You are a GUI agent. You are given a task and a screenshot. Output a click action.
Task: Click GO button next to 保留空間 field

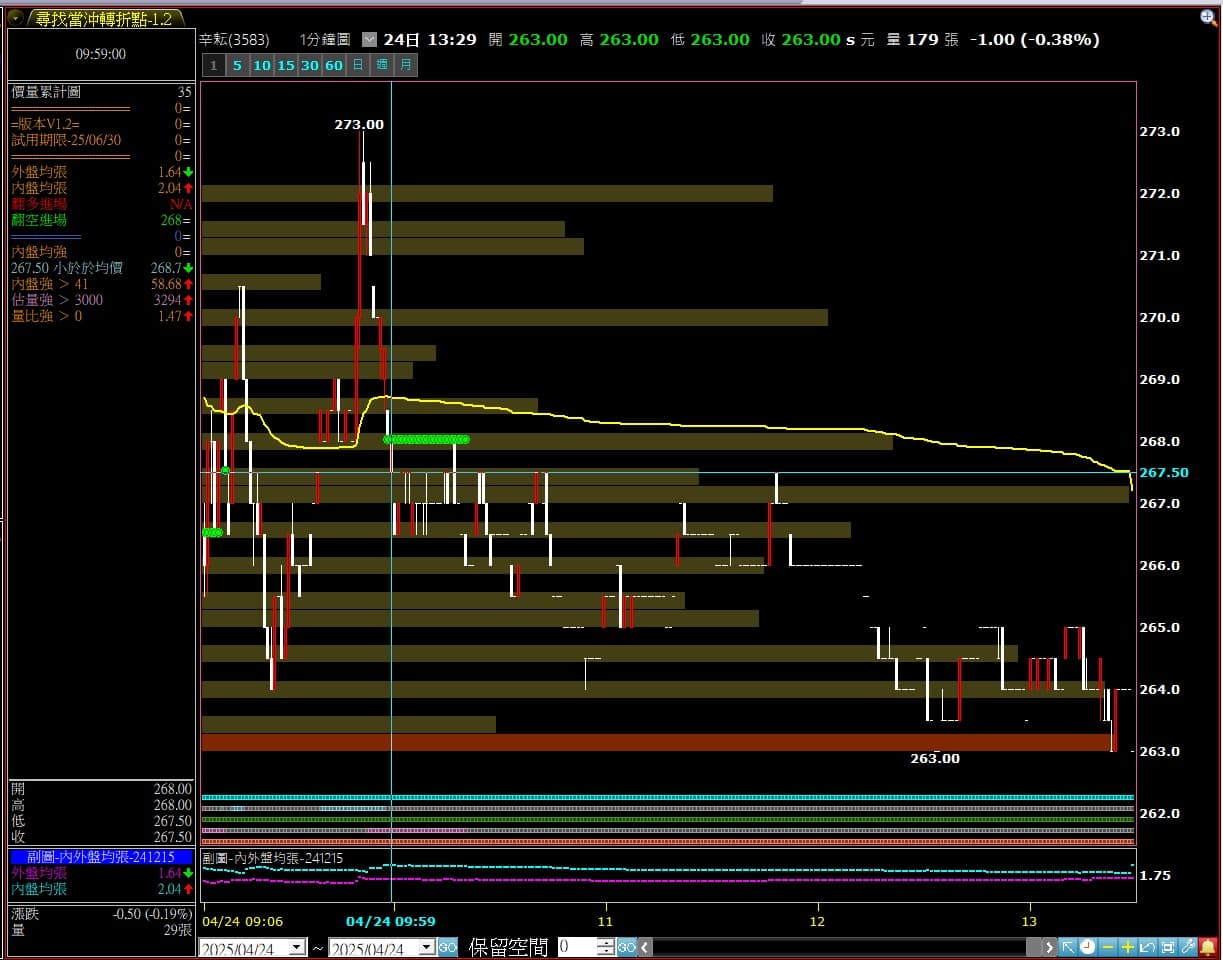tap(627, 947)
